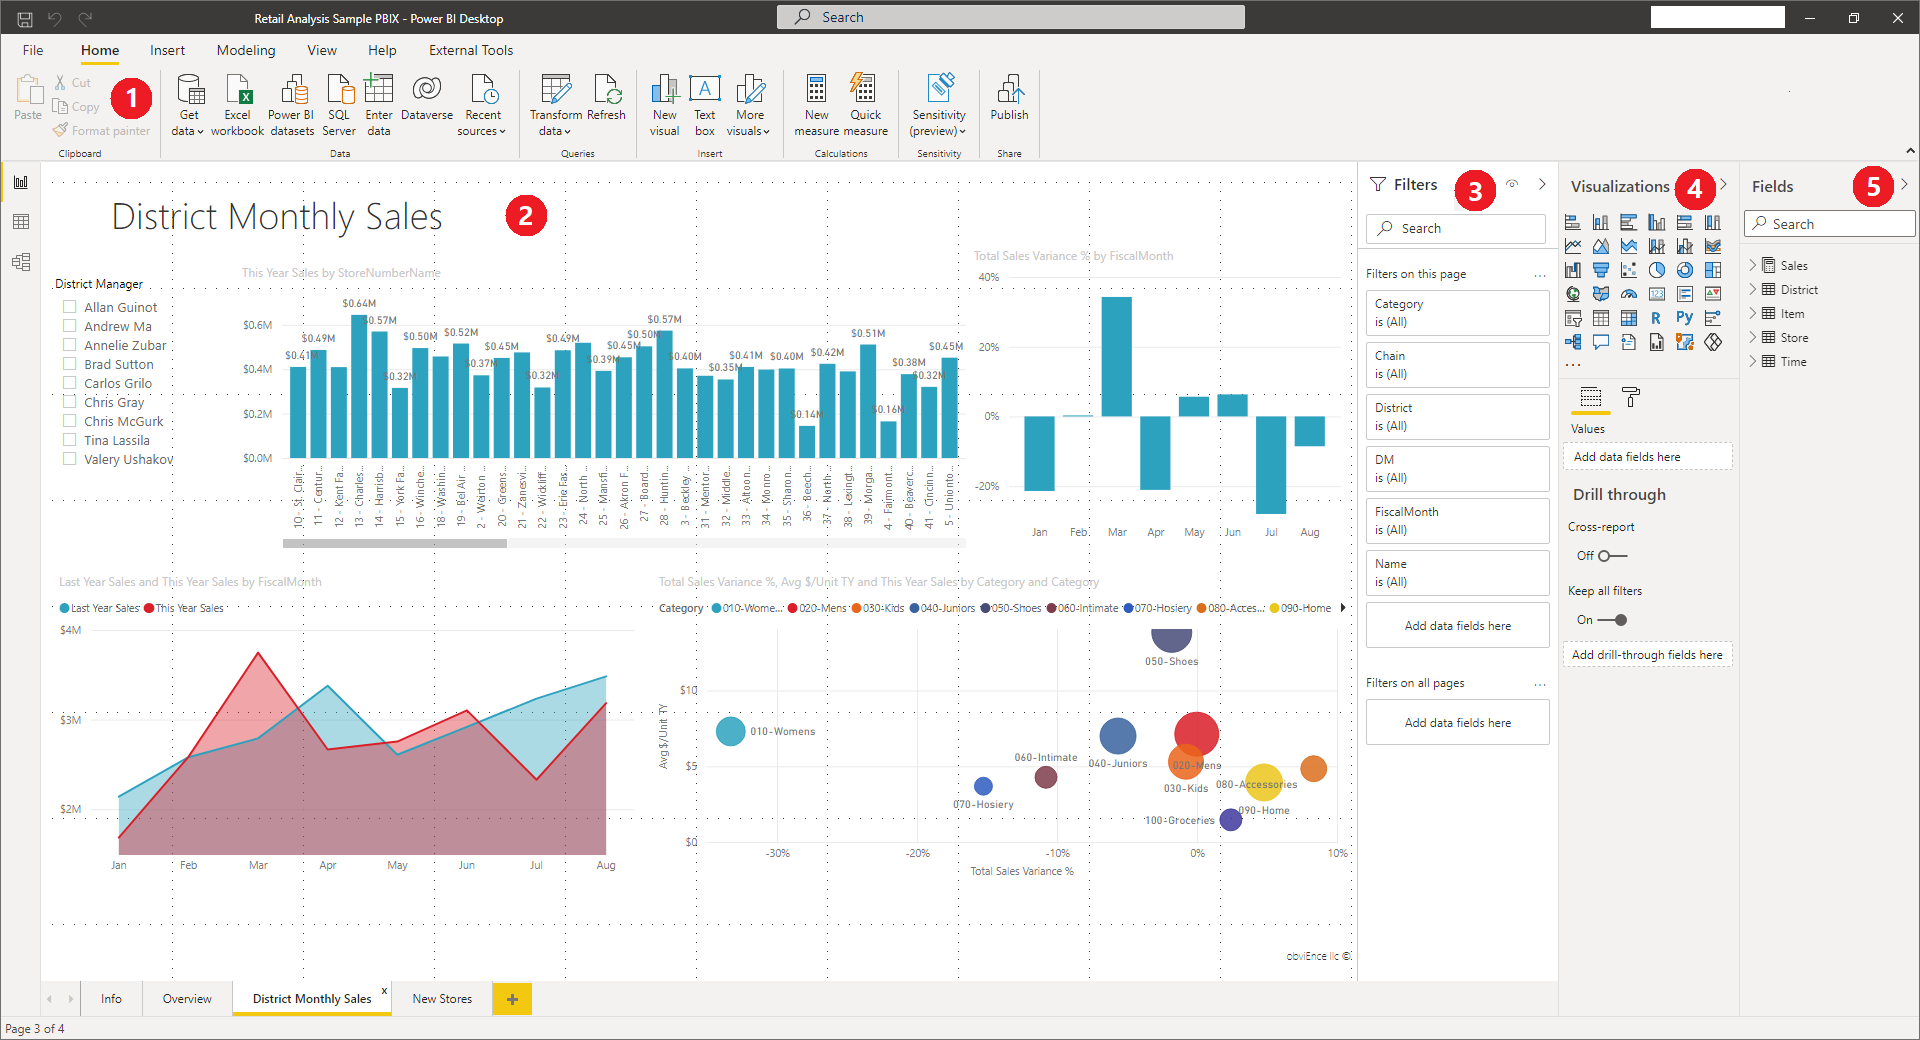The width and height of the screenshot is (1920, 1040).
Task: Collapse the Filters pane with its chevron
Action: point(1542,184)
